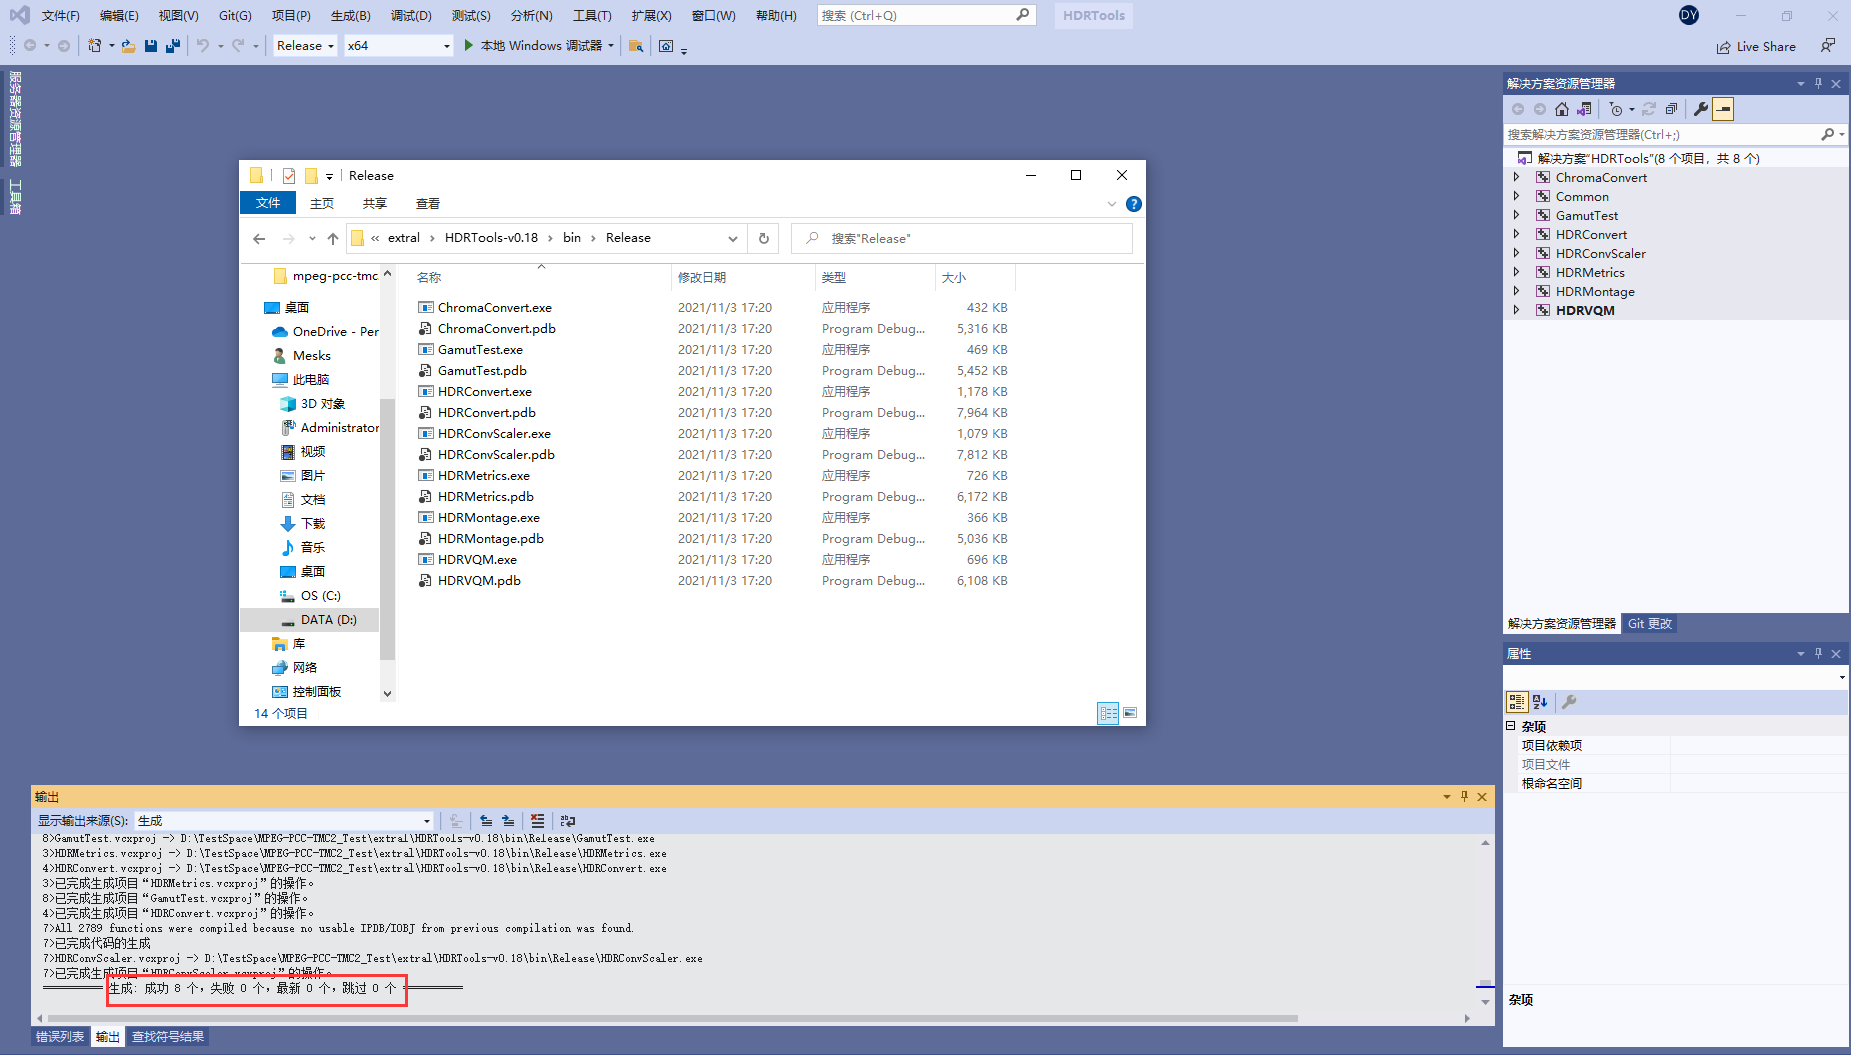
Task: Toggle word wrap in Output window
Action: coord(568,820)
